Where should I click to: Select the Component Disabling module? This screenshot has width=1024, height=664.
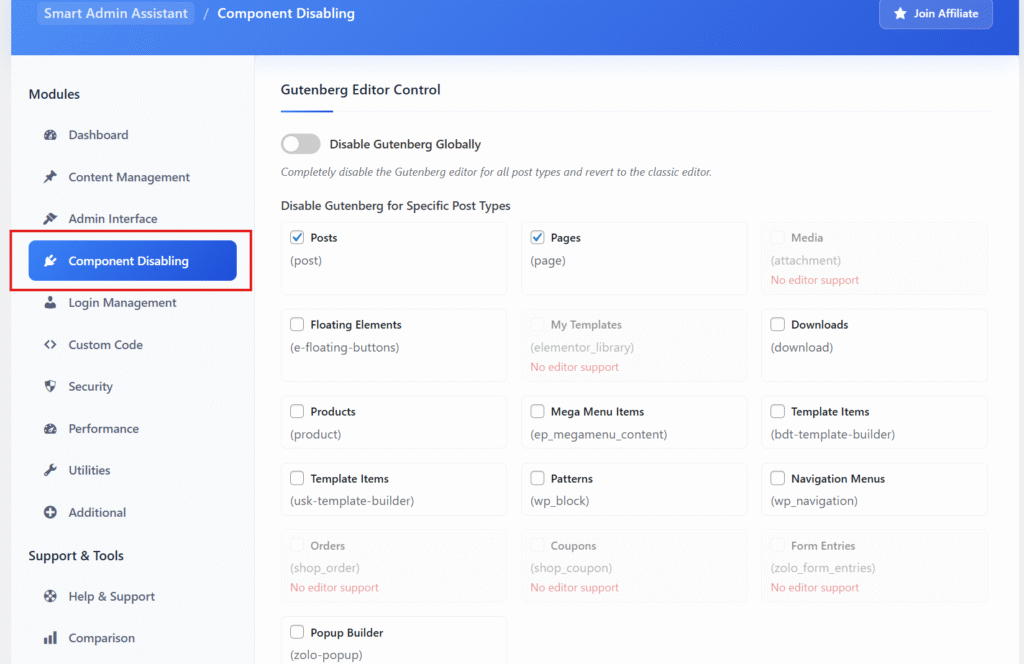(x=133, y=261)
